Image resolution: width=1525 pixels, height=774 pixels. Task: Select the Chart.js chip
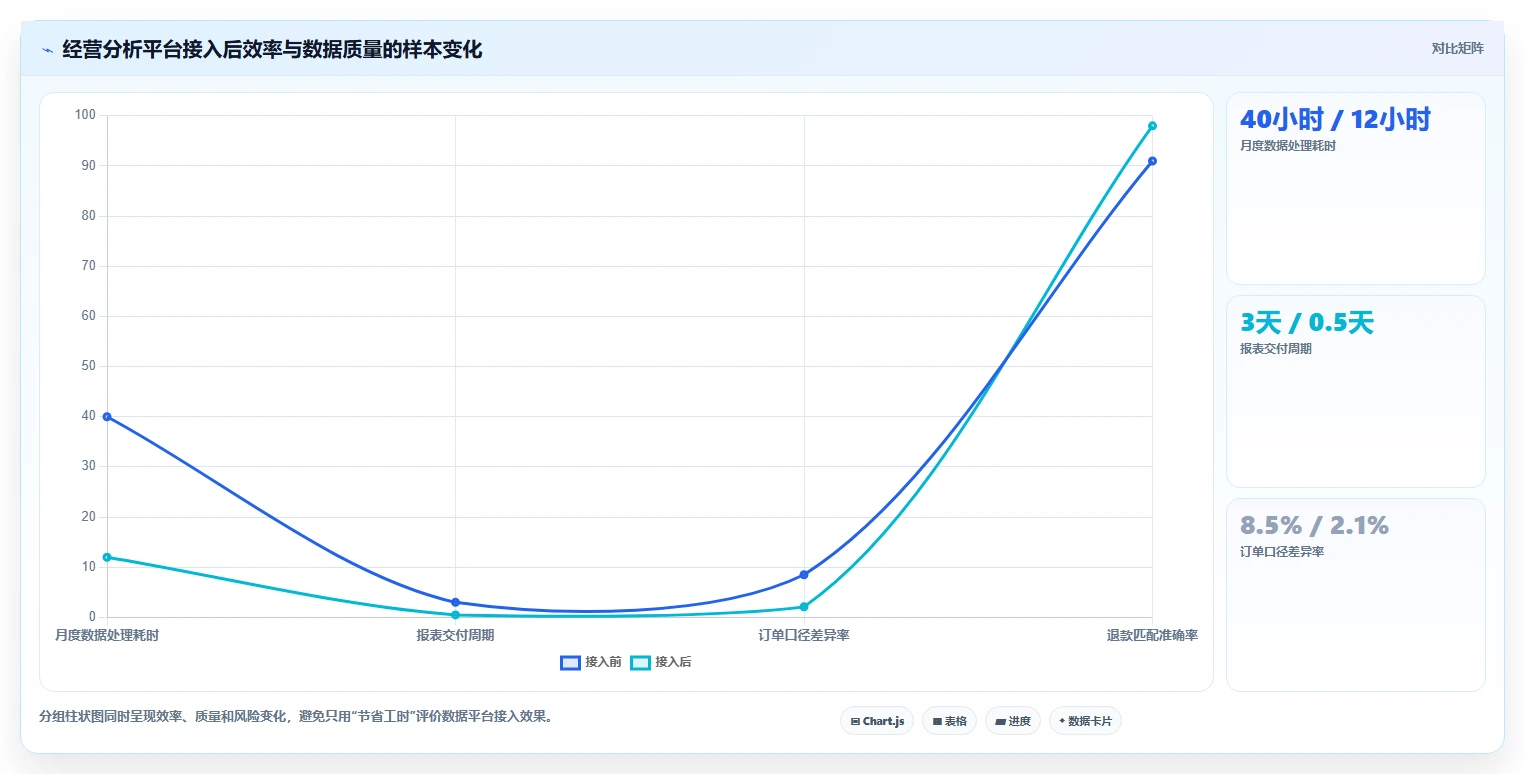(x=877, y=721)
